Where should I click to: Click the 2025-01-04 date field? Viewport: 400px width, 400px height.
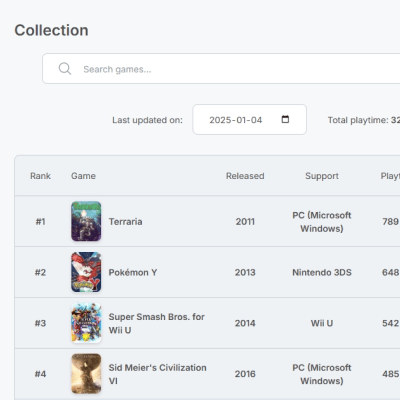(x=249, y=120)
